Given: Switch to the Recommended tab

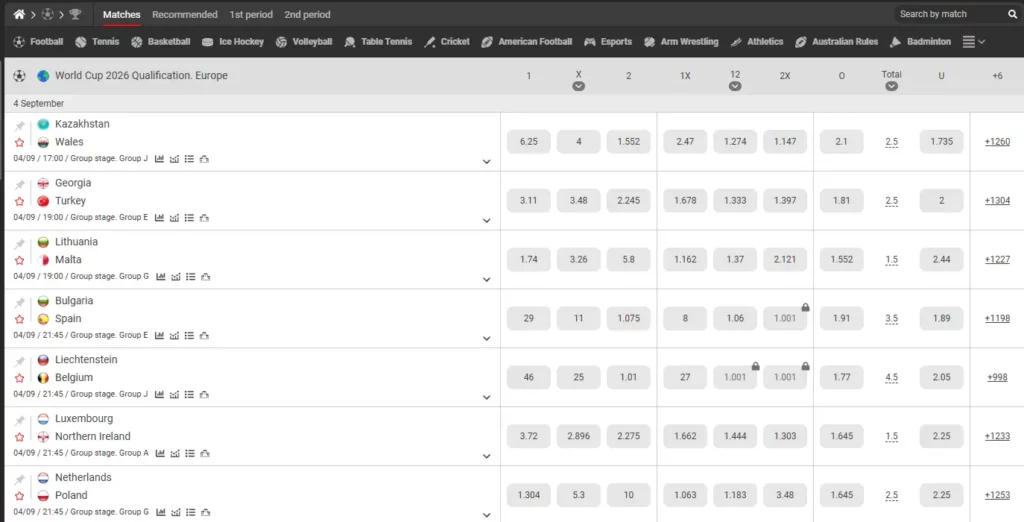Looking at the screenshot, I should 184,15.
